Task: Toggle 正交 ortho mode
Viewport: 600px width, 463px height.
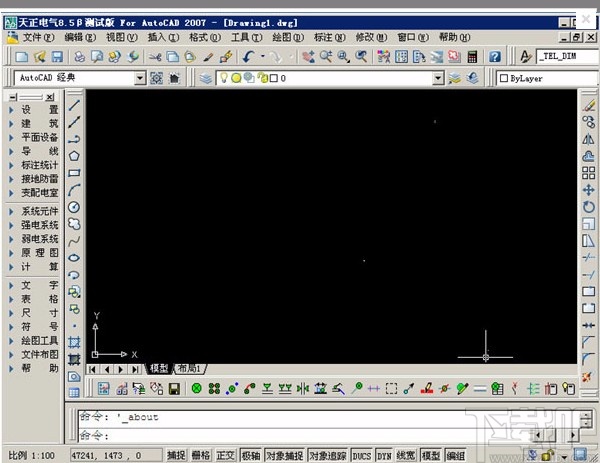Action: [x=225, y=455]
